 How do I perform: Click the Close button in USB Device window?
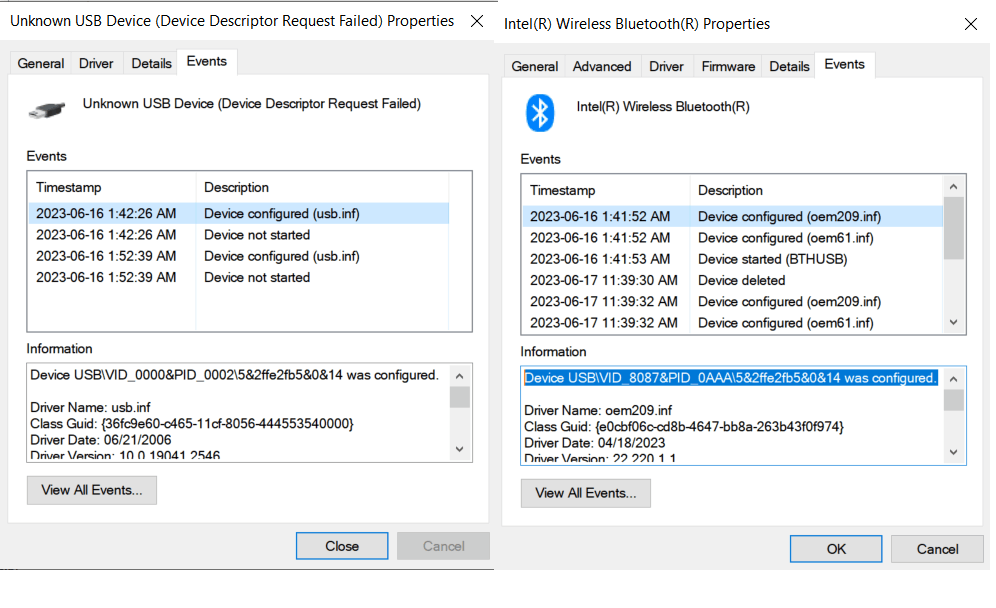(342, 546)
